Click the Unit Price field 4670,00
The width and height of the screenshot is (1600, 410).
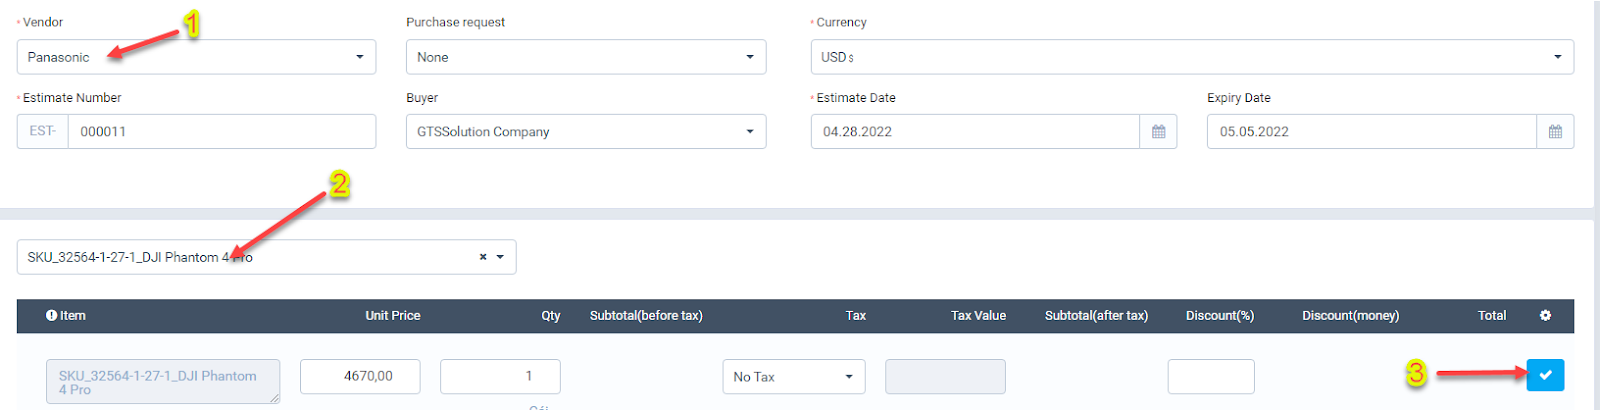tap(360, 377)
